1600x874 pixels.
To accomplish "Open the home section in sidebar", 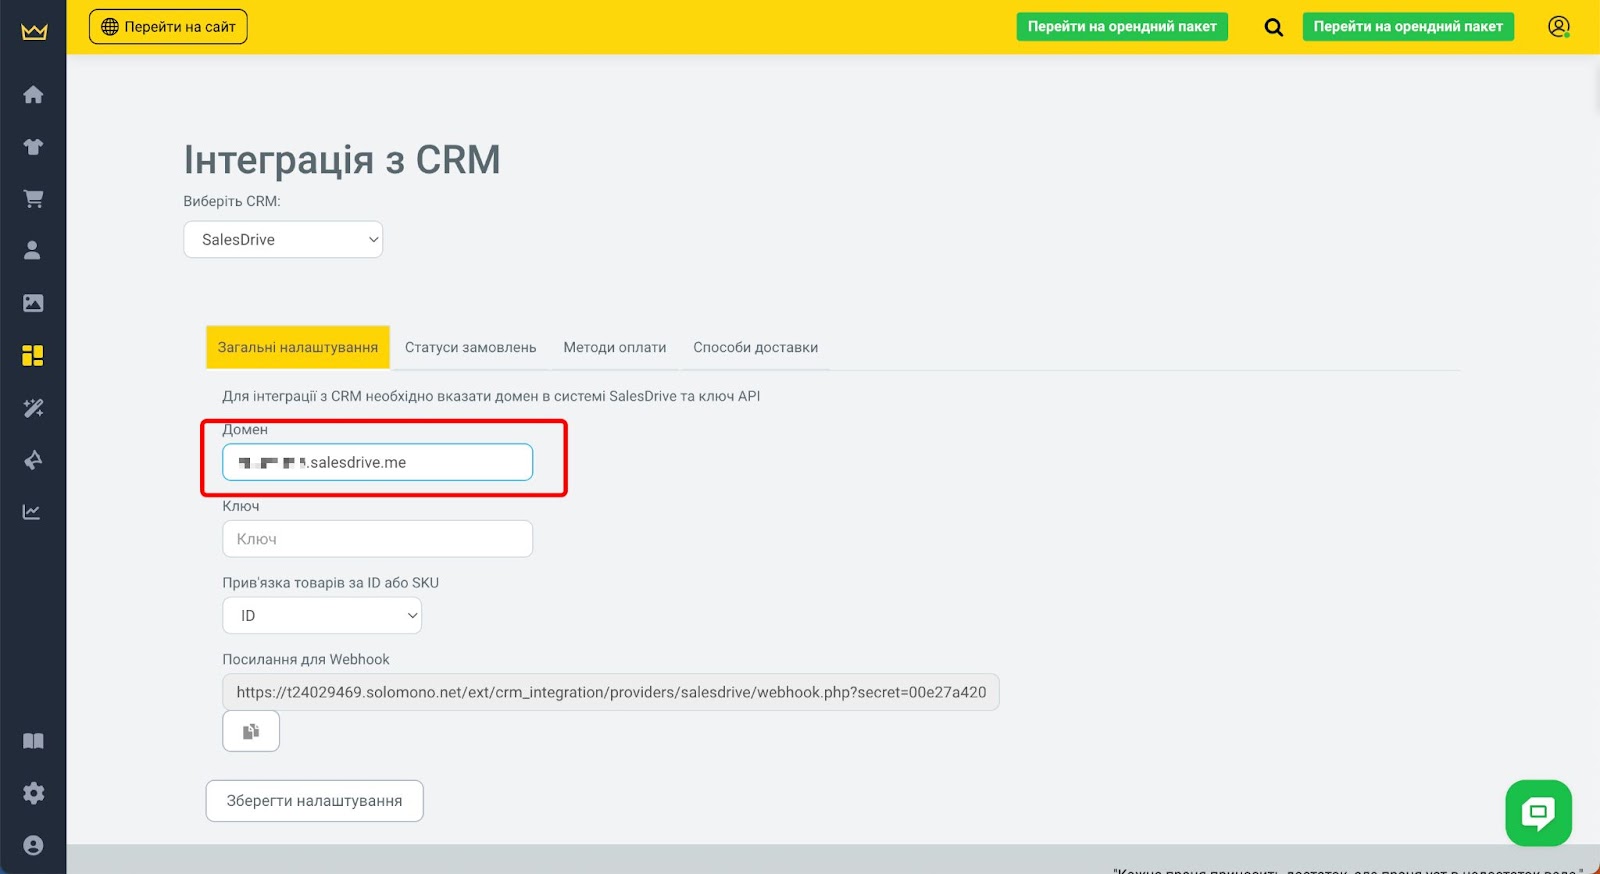I will pos(33,94).
